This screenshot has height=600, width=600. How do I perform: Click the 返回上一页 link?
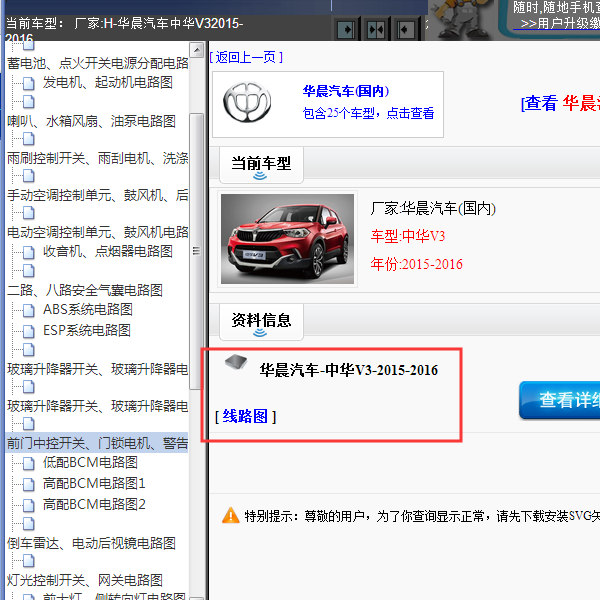click(246, 57)
